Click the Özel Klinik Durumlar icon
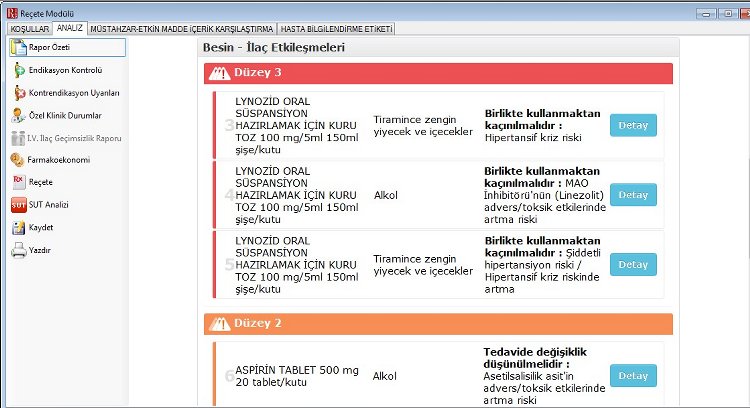The image size is (750, 408). [18, 115]
